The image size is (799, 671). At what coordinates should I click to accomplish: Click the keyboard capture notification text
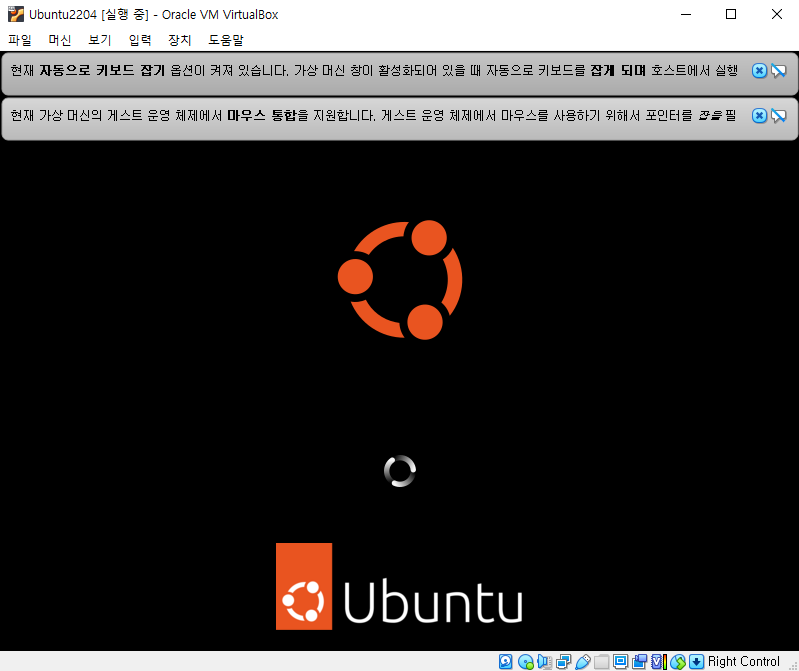pyautogui.click(x=374, y=70)
